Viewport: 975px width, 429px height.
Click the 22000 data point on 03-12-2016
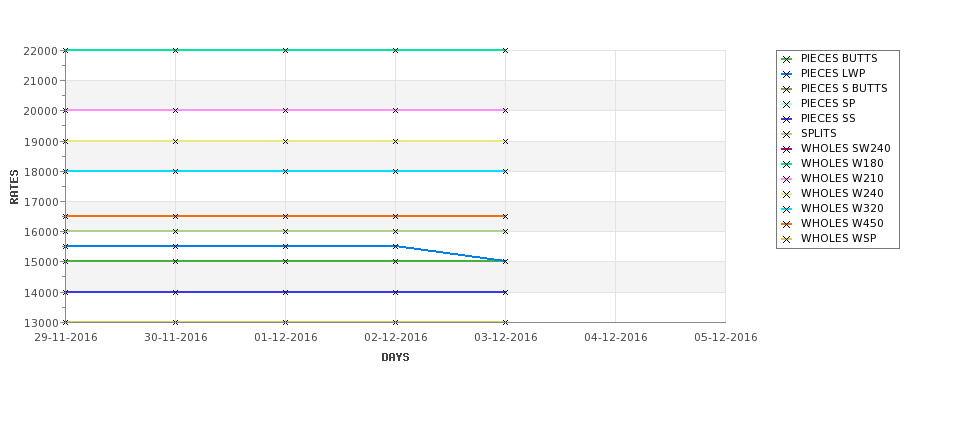[506, 50]
